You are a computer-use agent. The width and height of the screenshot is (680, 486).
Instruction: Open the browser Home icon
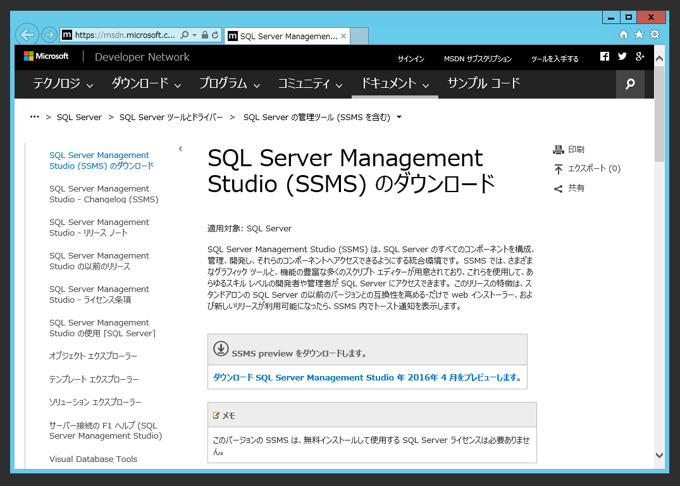[623, 34]
